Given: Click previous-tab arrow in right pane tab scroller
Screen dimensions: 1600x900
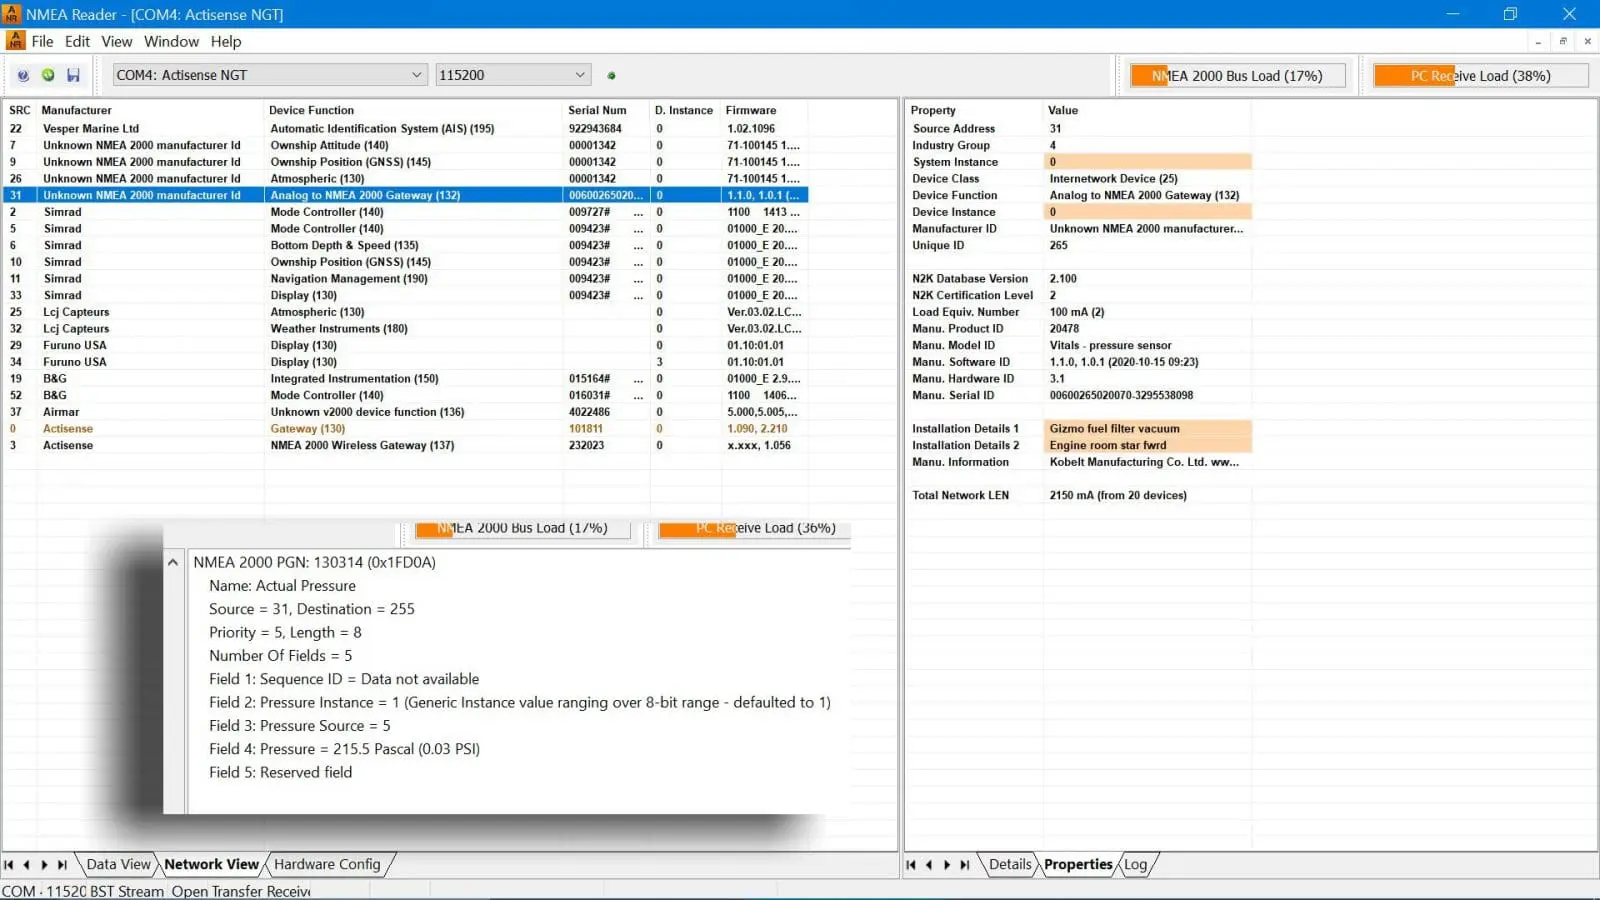Looking at the screenshot, I should 929,865.
